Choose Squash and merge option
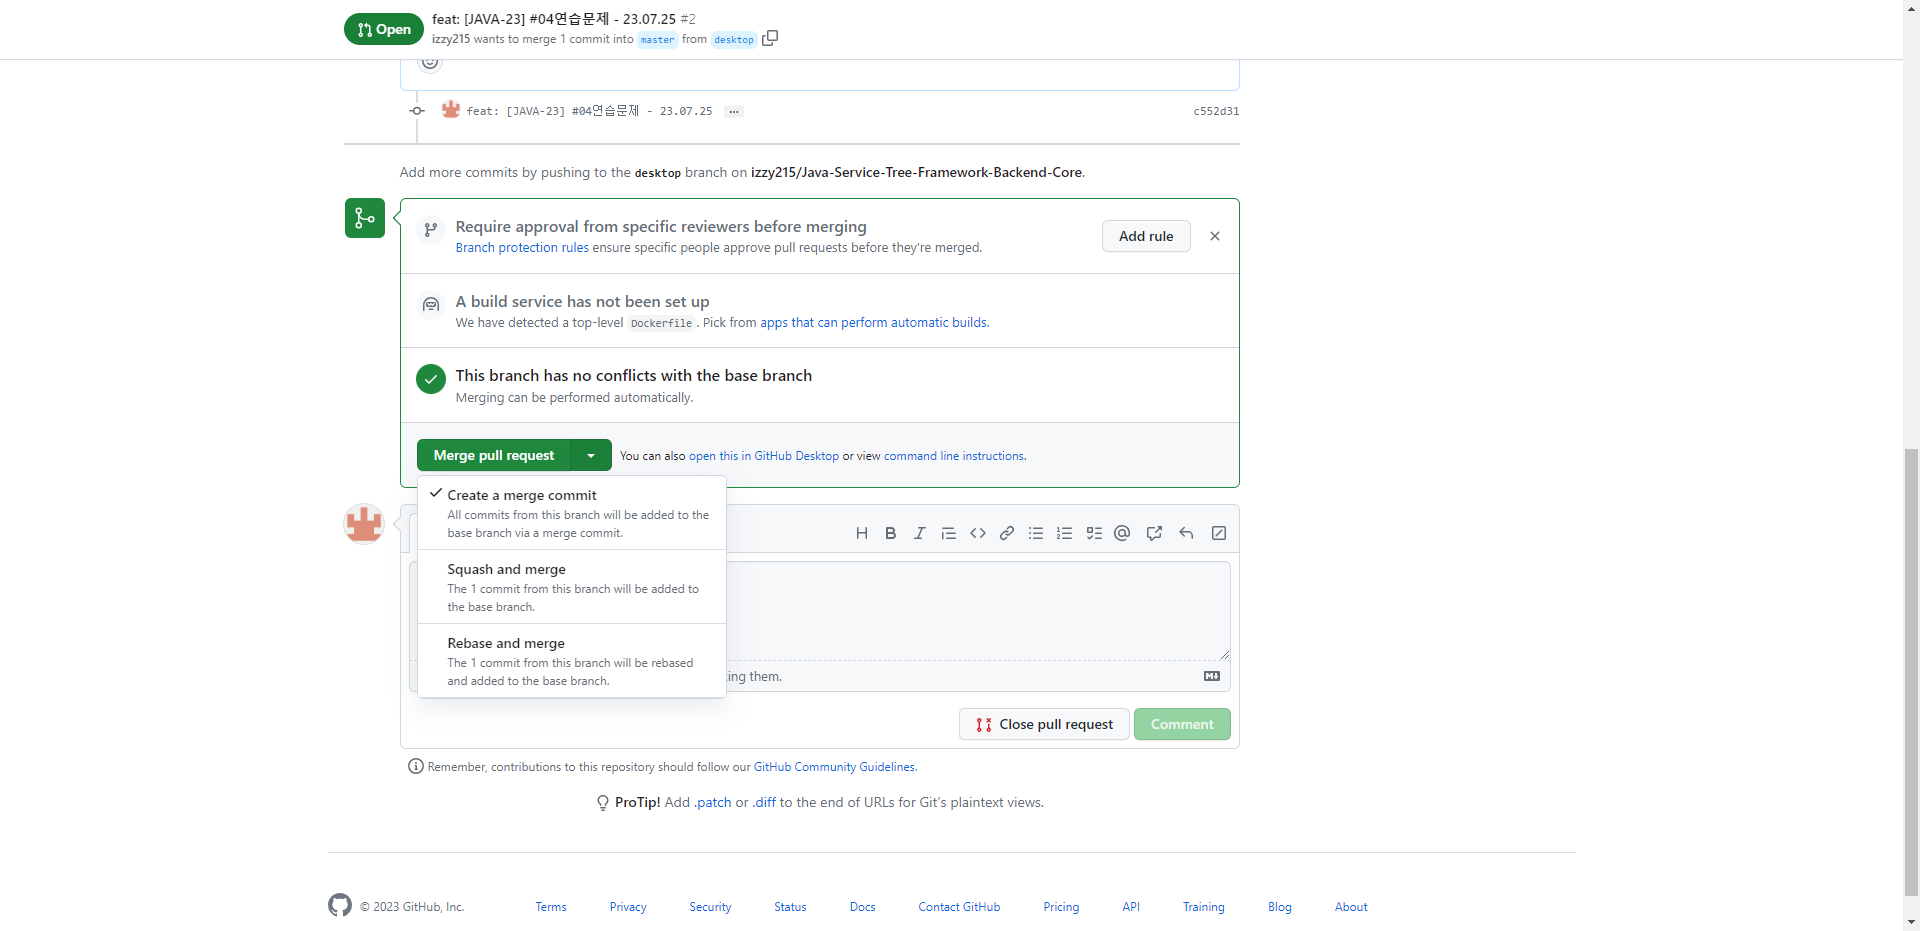 coord(572,587)
